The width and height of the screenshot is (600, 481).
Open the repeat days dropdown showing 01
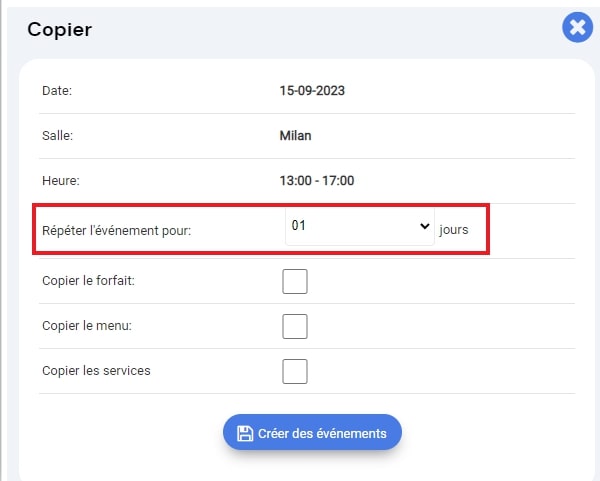[360, 226]
